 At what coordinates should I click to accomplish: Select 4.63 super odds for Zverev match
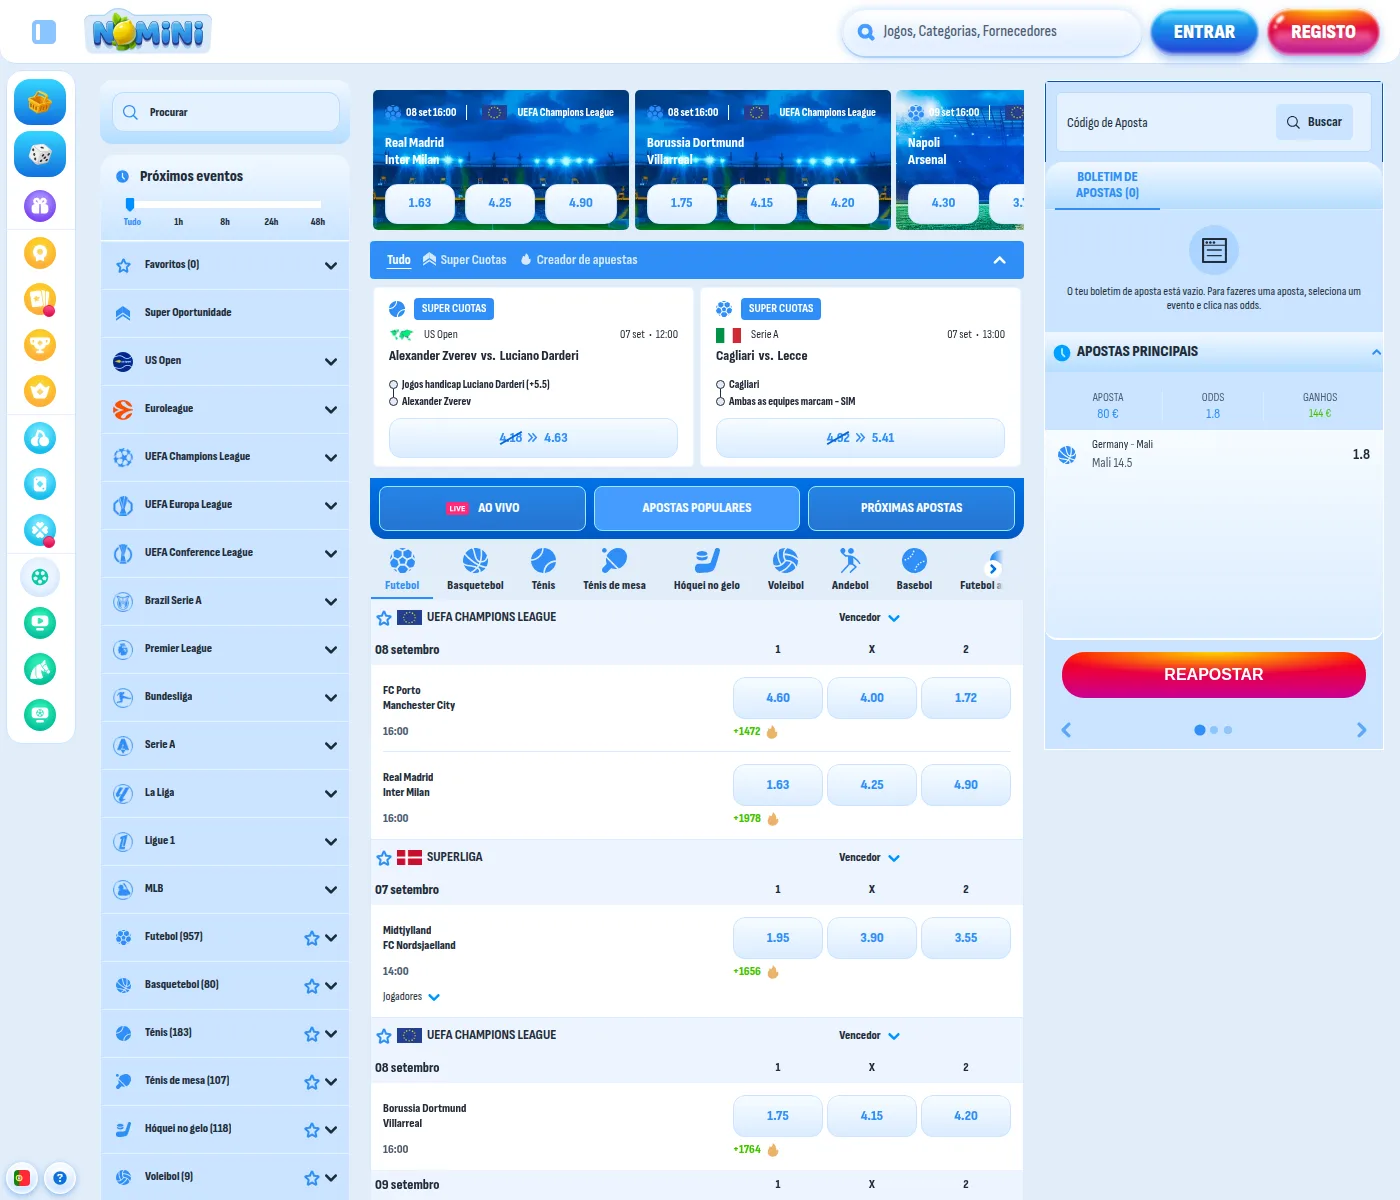pos(533,438)
